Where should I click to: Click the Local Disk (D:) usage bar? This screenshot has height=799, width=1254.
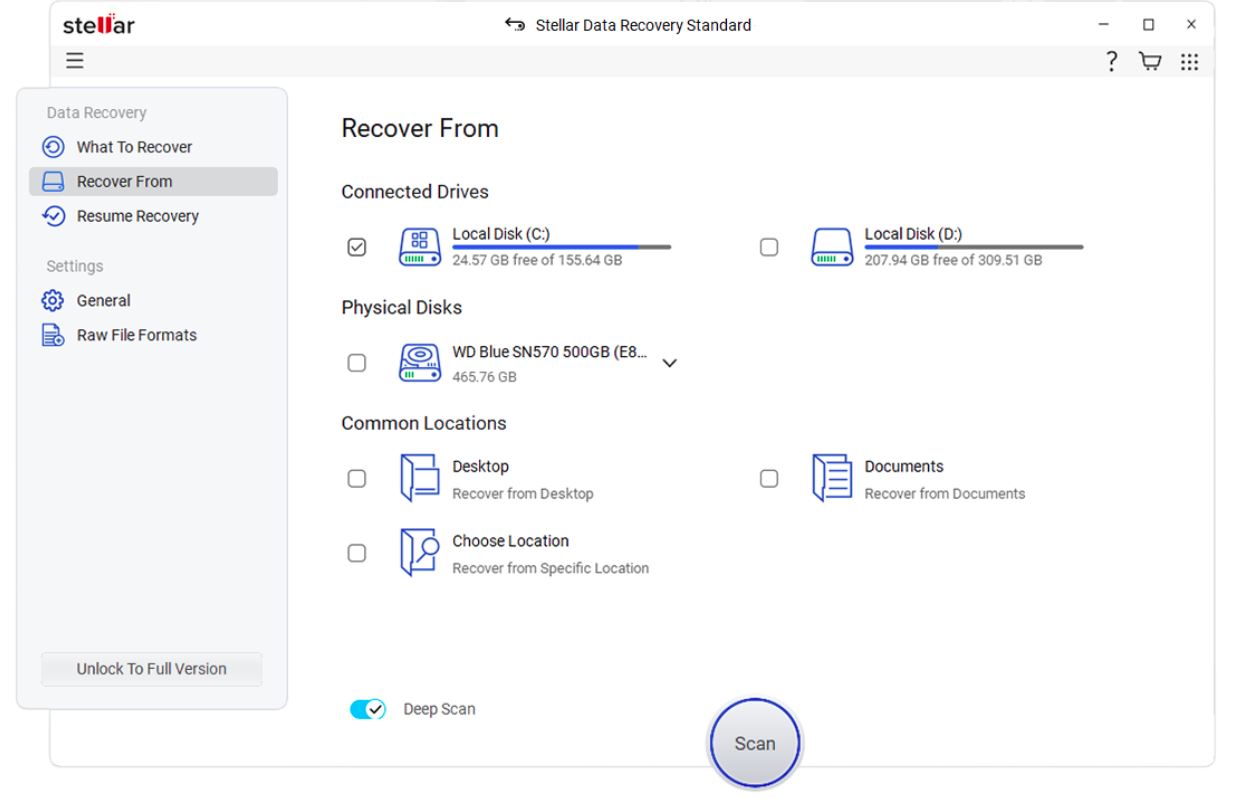coord(974,247)
